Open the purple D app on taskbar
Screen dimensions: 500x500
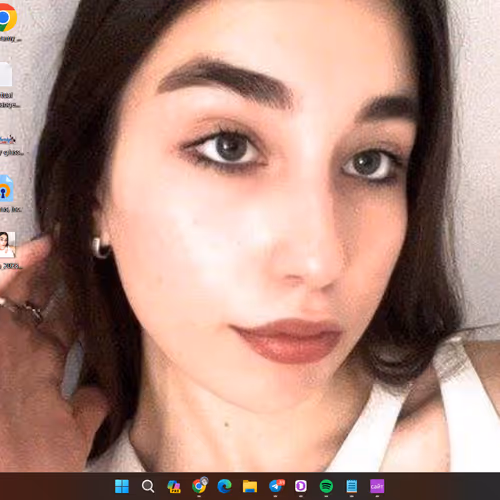point(301,486)
